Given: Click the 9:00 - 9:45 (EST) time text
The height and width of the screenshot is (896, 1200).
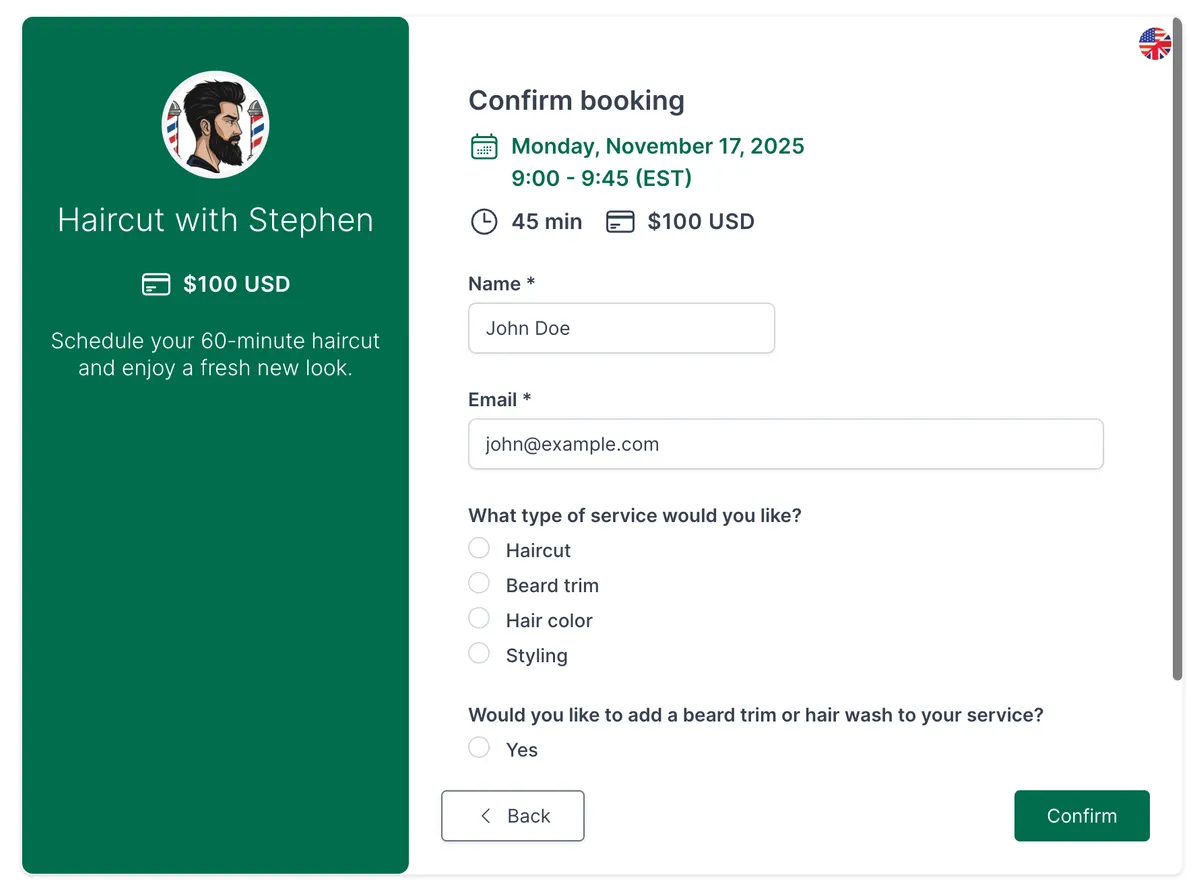Looking at the screenshot, I should (x=601, y=179).
